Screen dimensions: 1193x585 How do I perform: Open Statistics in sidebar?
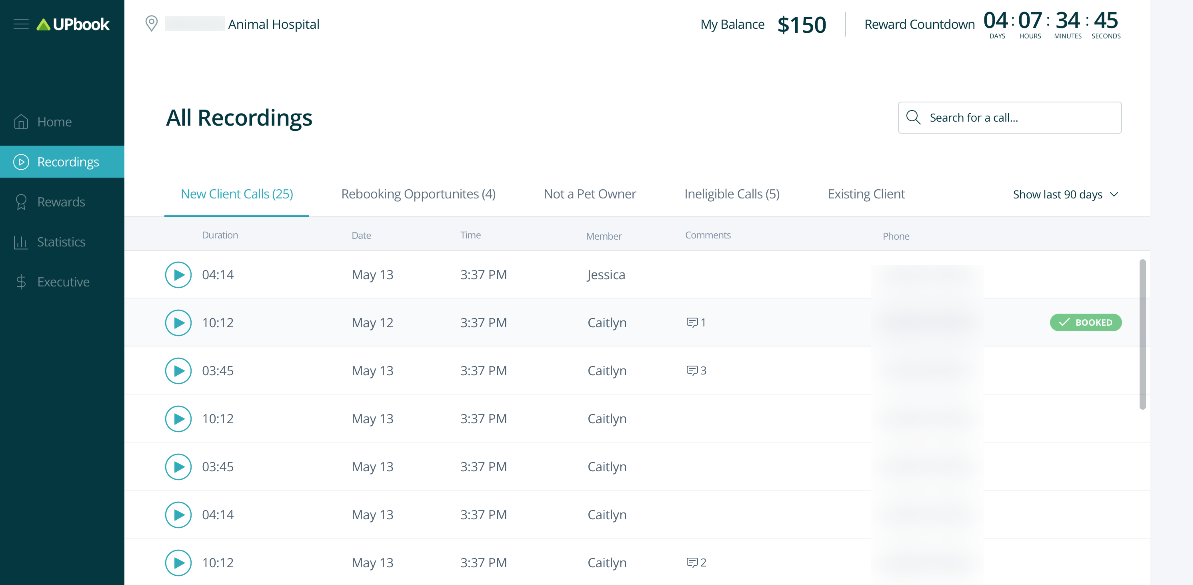point(60,242)
